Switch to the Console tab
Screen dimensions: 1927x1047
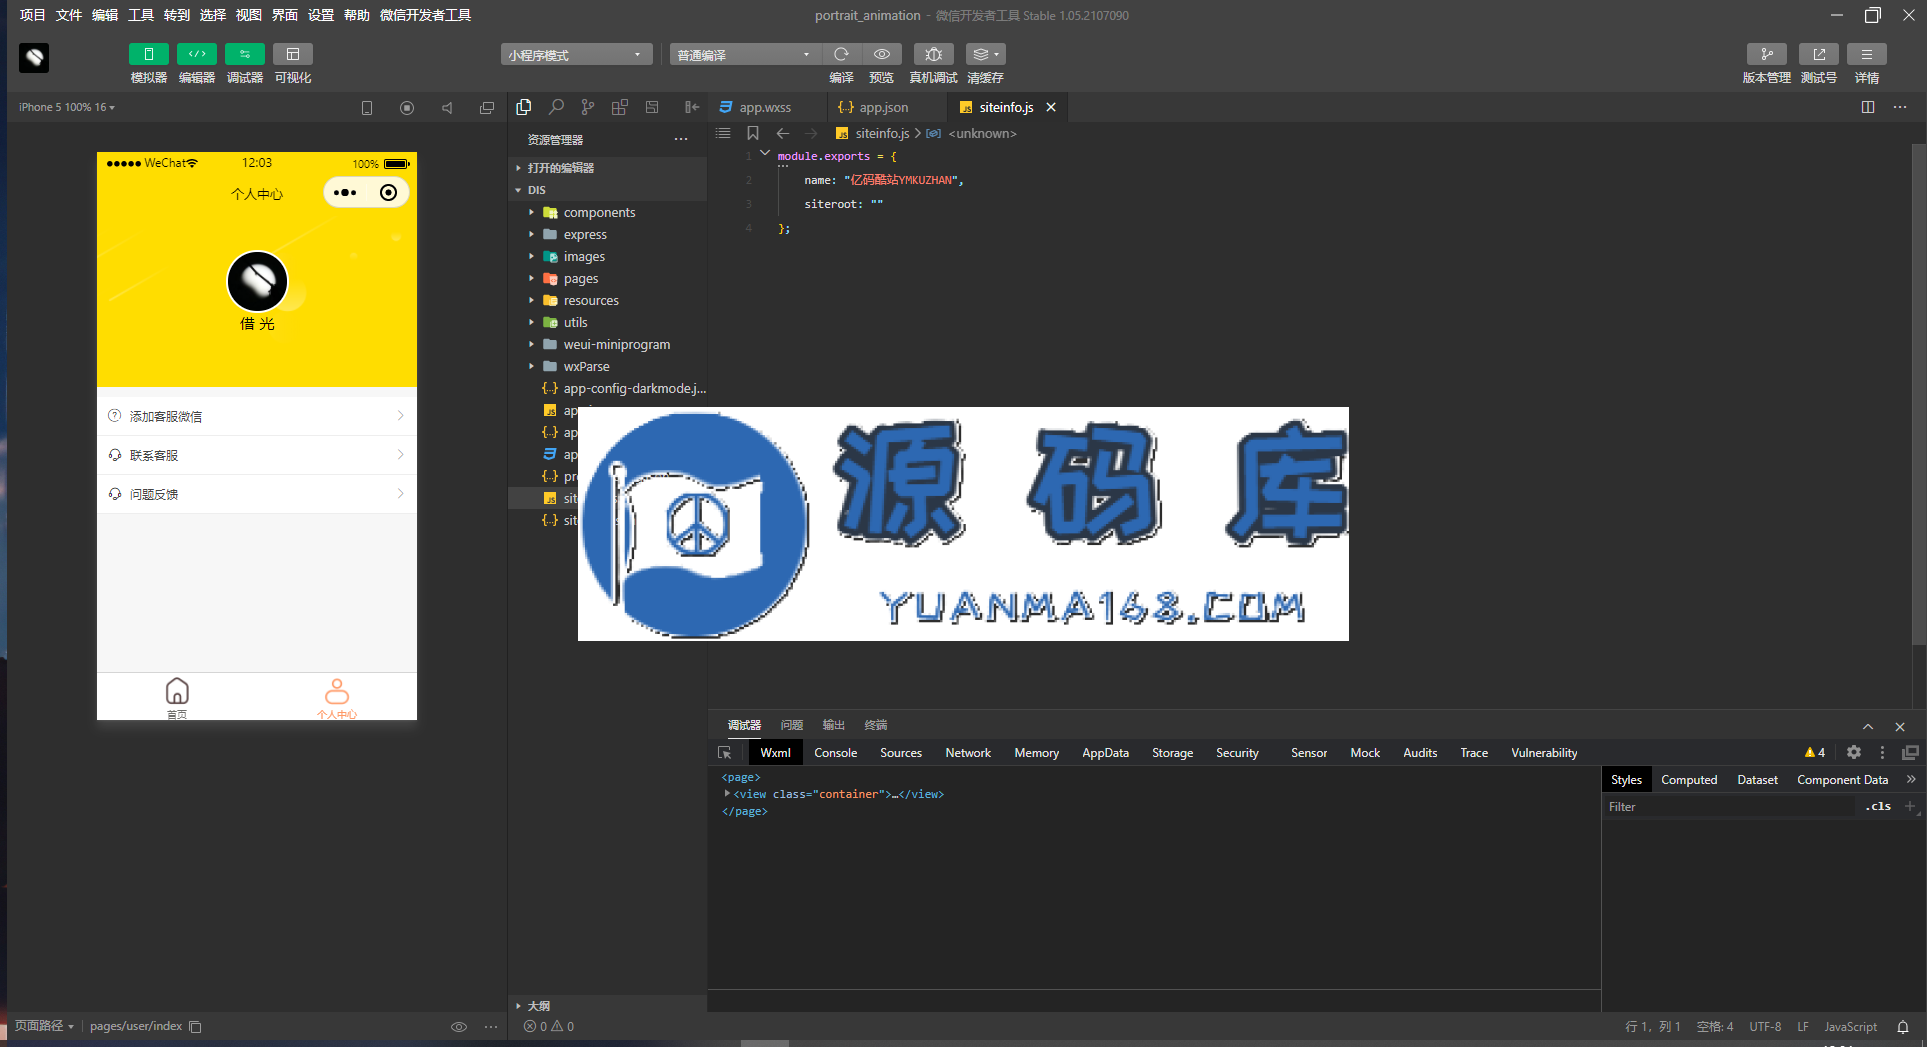tap(836, 753)
